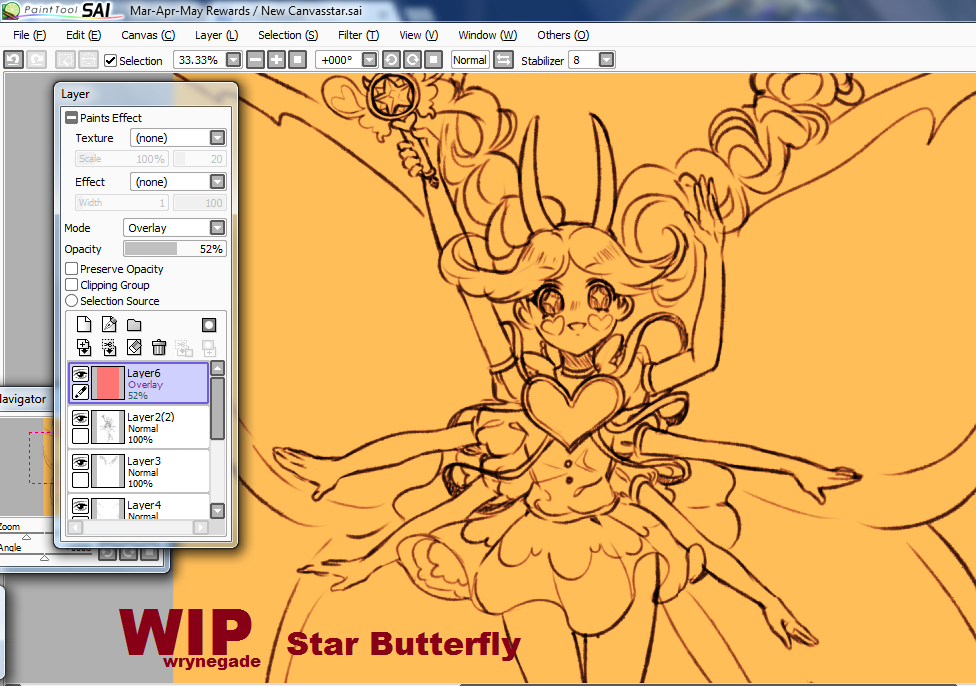976x686 pixels.
Task: Reset canvas rotation square button
Action: pos(433,60)
